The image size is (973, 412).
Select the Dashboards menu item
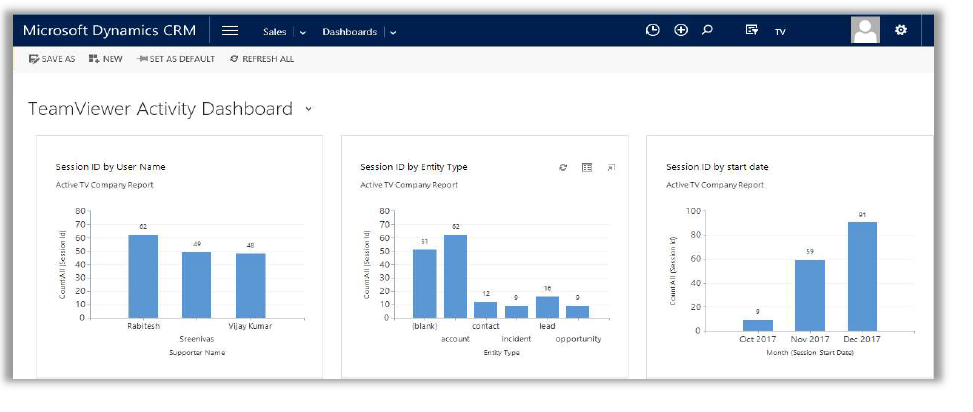[349, 32]
